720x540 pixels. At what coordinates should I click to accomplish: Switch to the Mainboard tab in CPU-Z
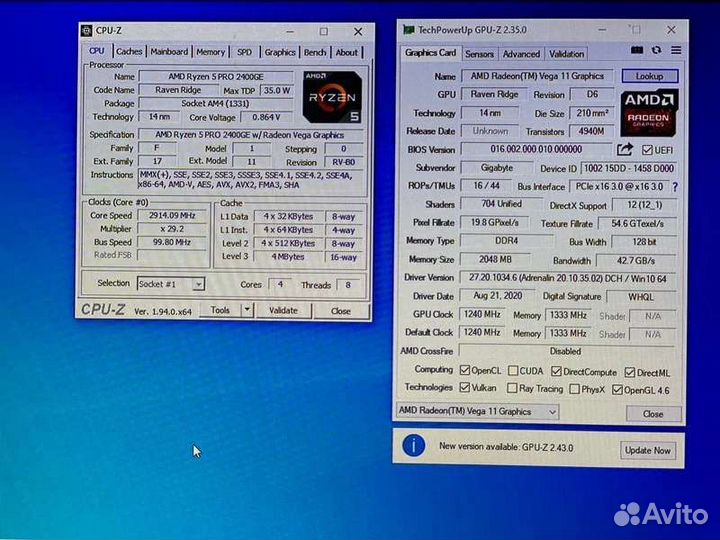coord(169,52)
